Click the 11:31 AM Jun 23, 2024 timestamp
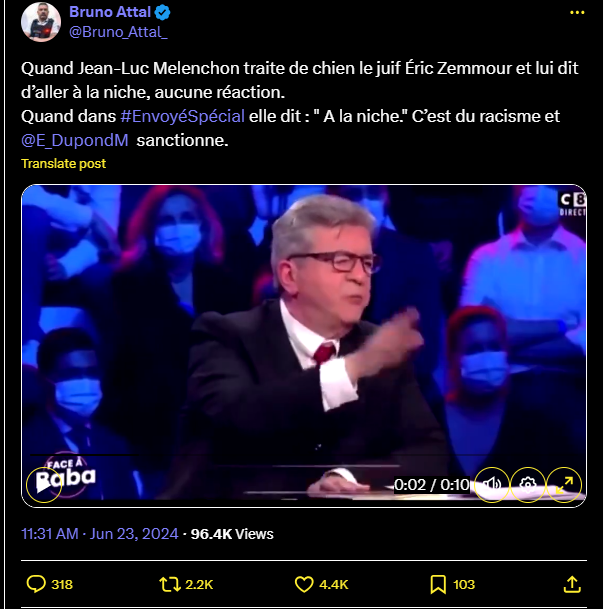 coord(100,534)
